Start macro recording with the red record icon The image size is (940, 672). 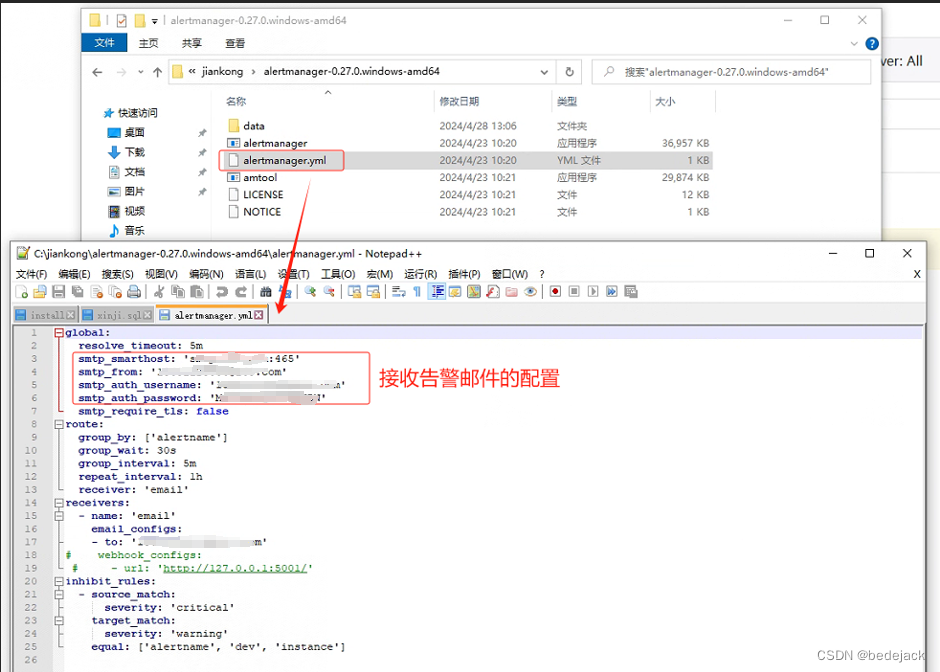click(x=553, y=292)
